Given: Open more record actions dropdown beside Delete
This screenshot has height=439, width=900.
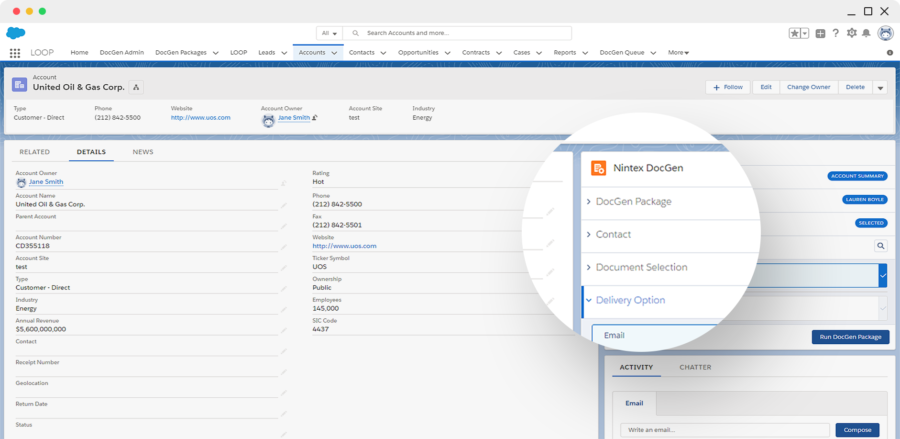Looking at the screenshot, I should pos(880,87).
